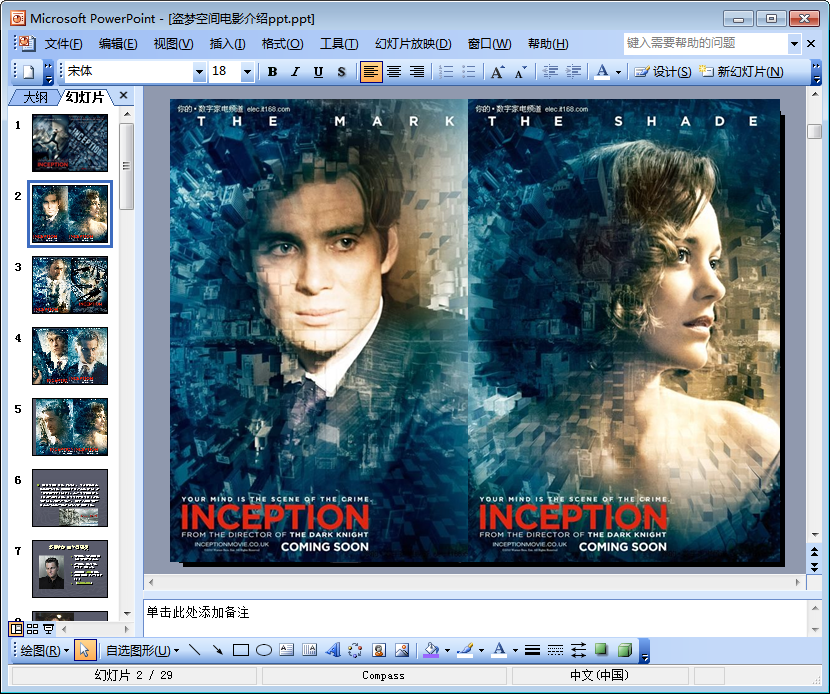This screenshot has width=830, height=694.
Task: Click 新幻灯片(N) new slide button
Action: click(x=741, y=71)
